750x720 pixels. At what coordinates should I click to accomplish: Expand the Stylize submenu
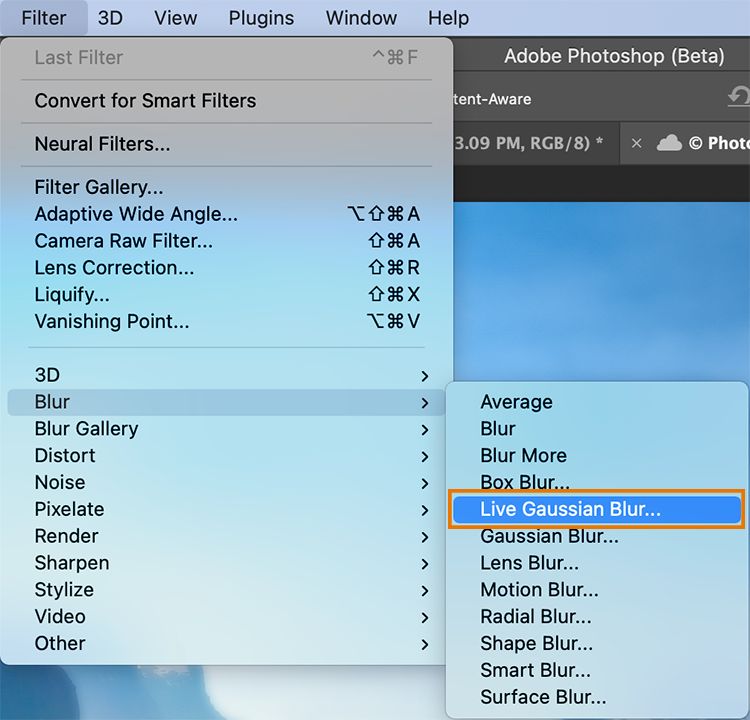click(64, 590)
